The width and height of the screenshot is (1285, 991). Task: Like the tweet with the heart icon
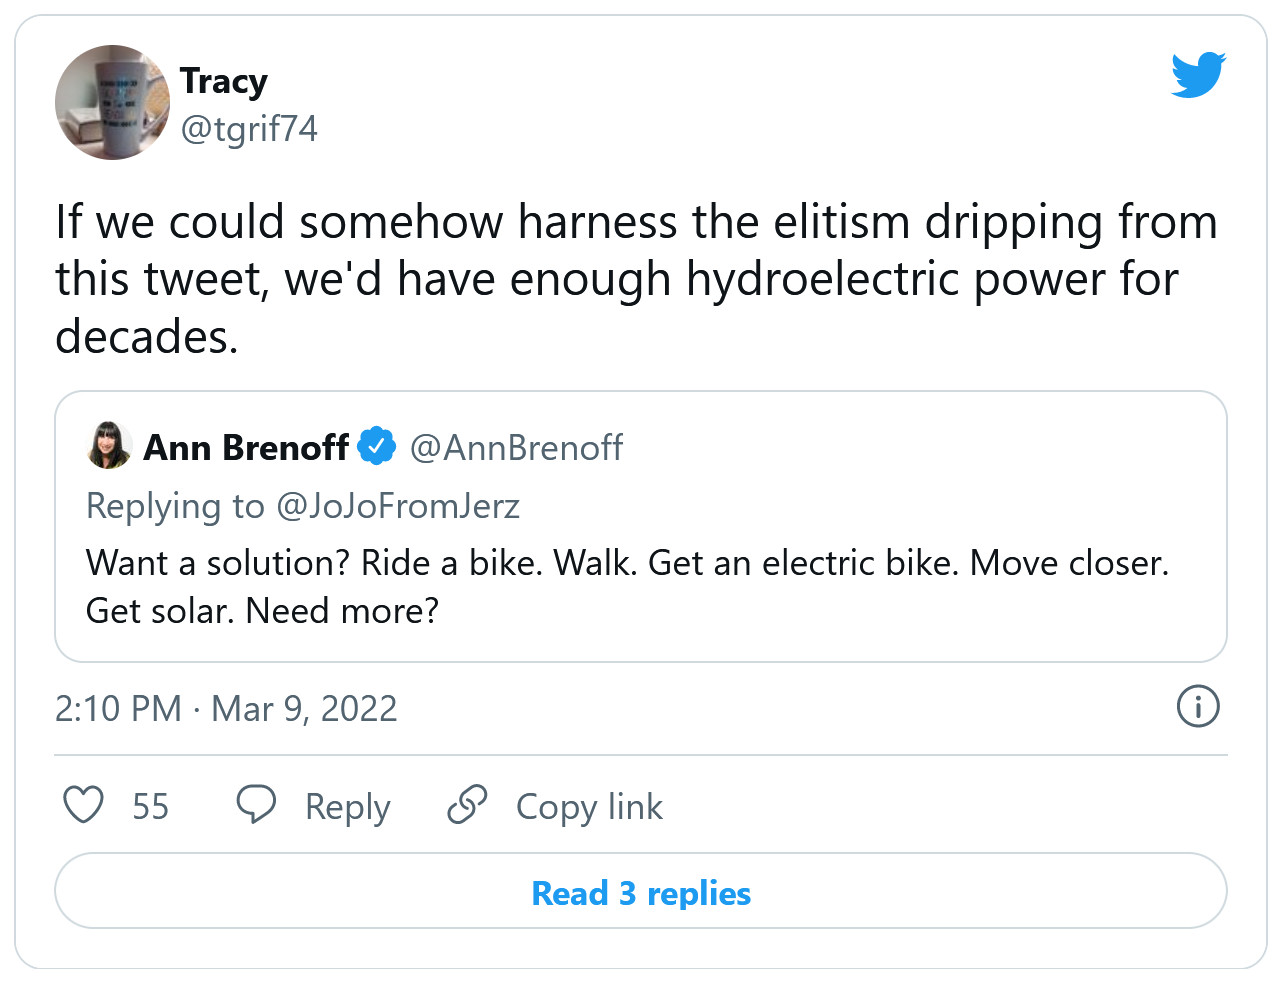83,805
